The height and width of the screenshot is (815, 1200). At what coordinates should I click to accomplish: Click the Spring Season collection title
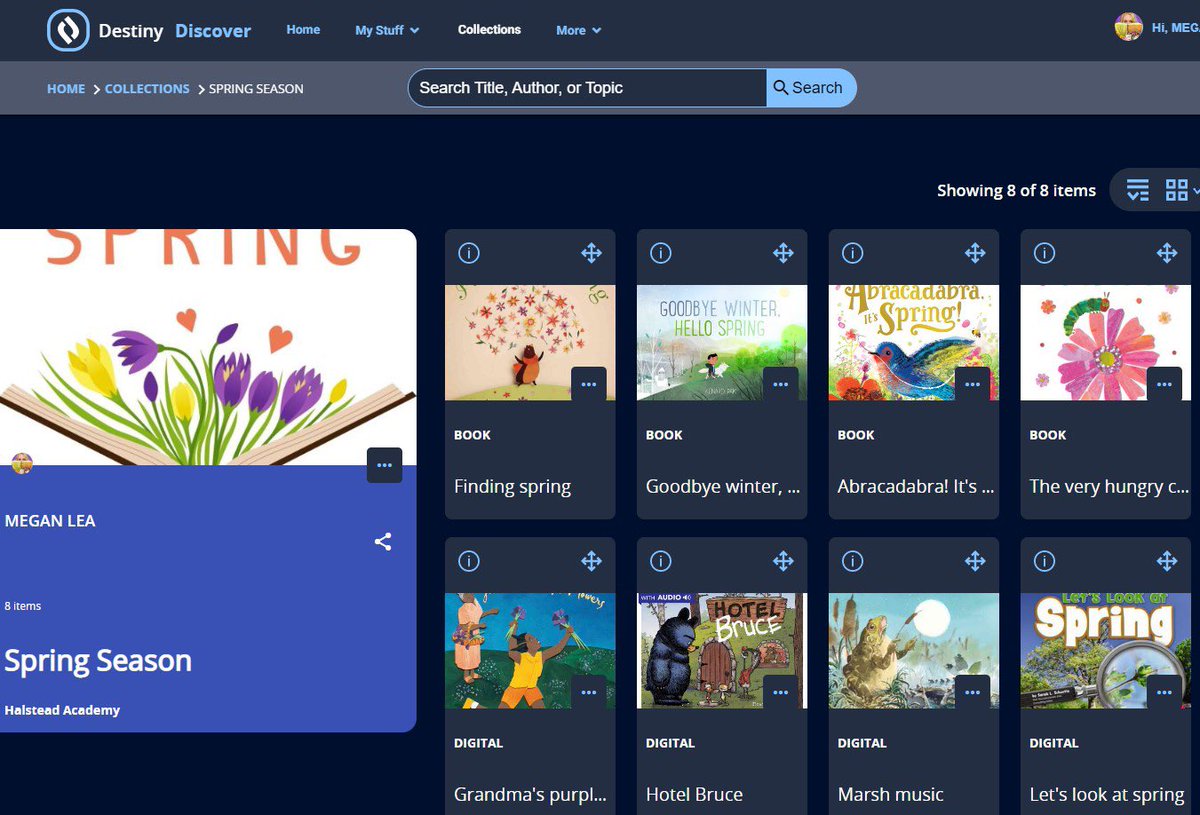tap(98, 661)
